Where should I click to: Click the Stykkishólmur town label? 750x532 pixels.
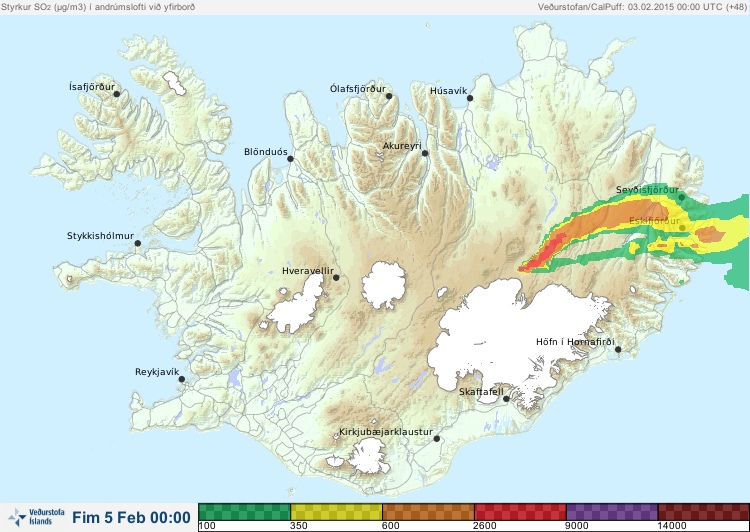click(x=100, y=236)
